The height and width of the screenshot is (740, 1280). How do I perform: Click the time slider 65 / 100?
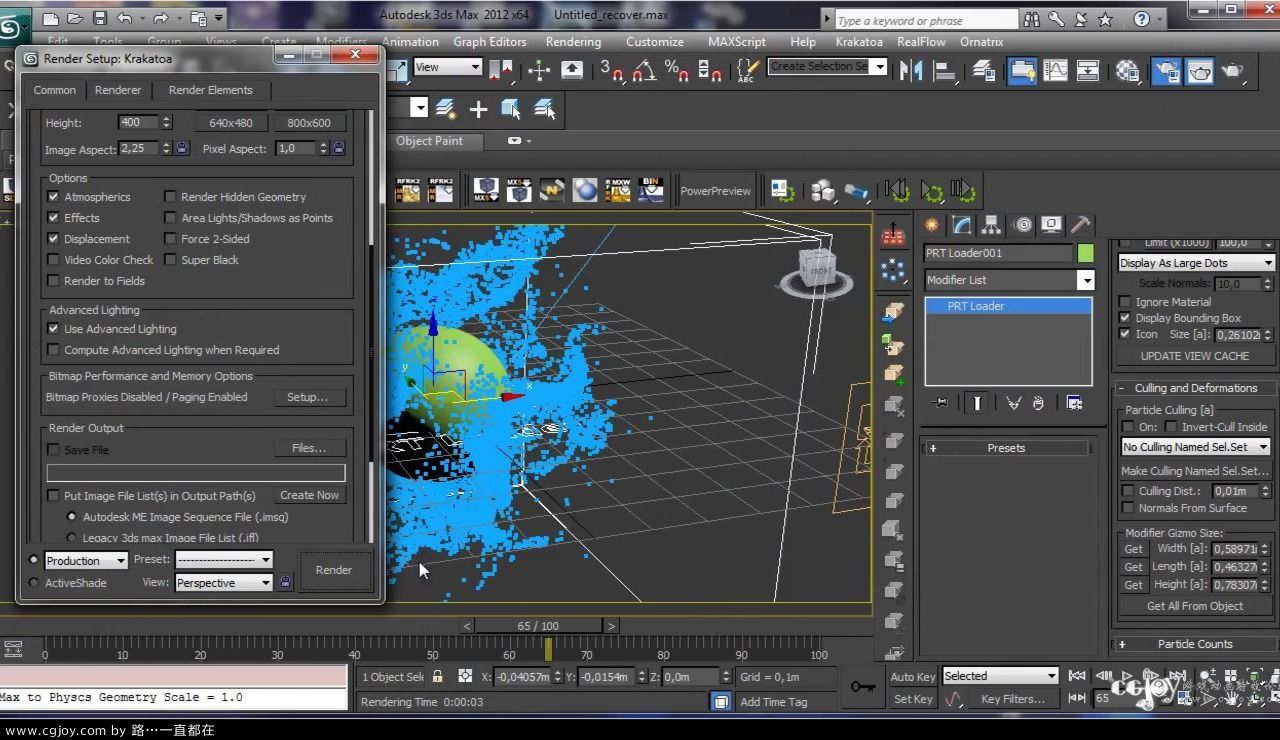coord(538,626)
